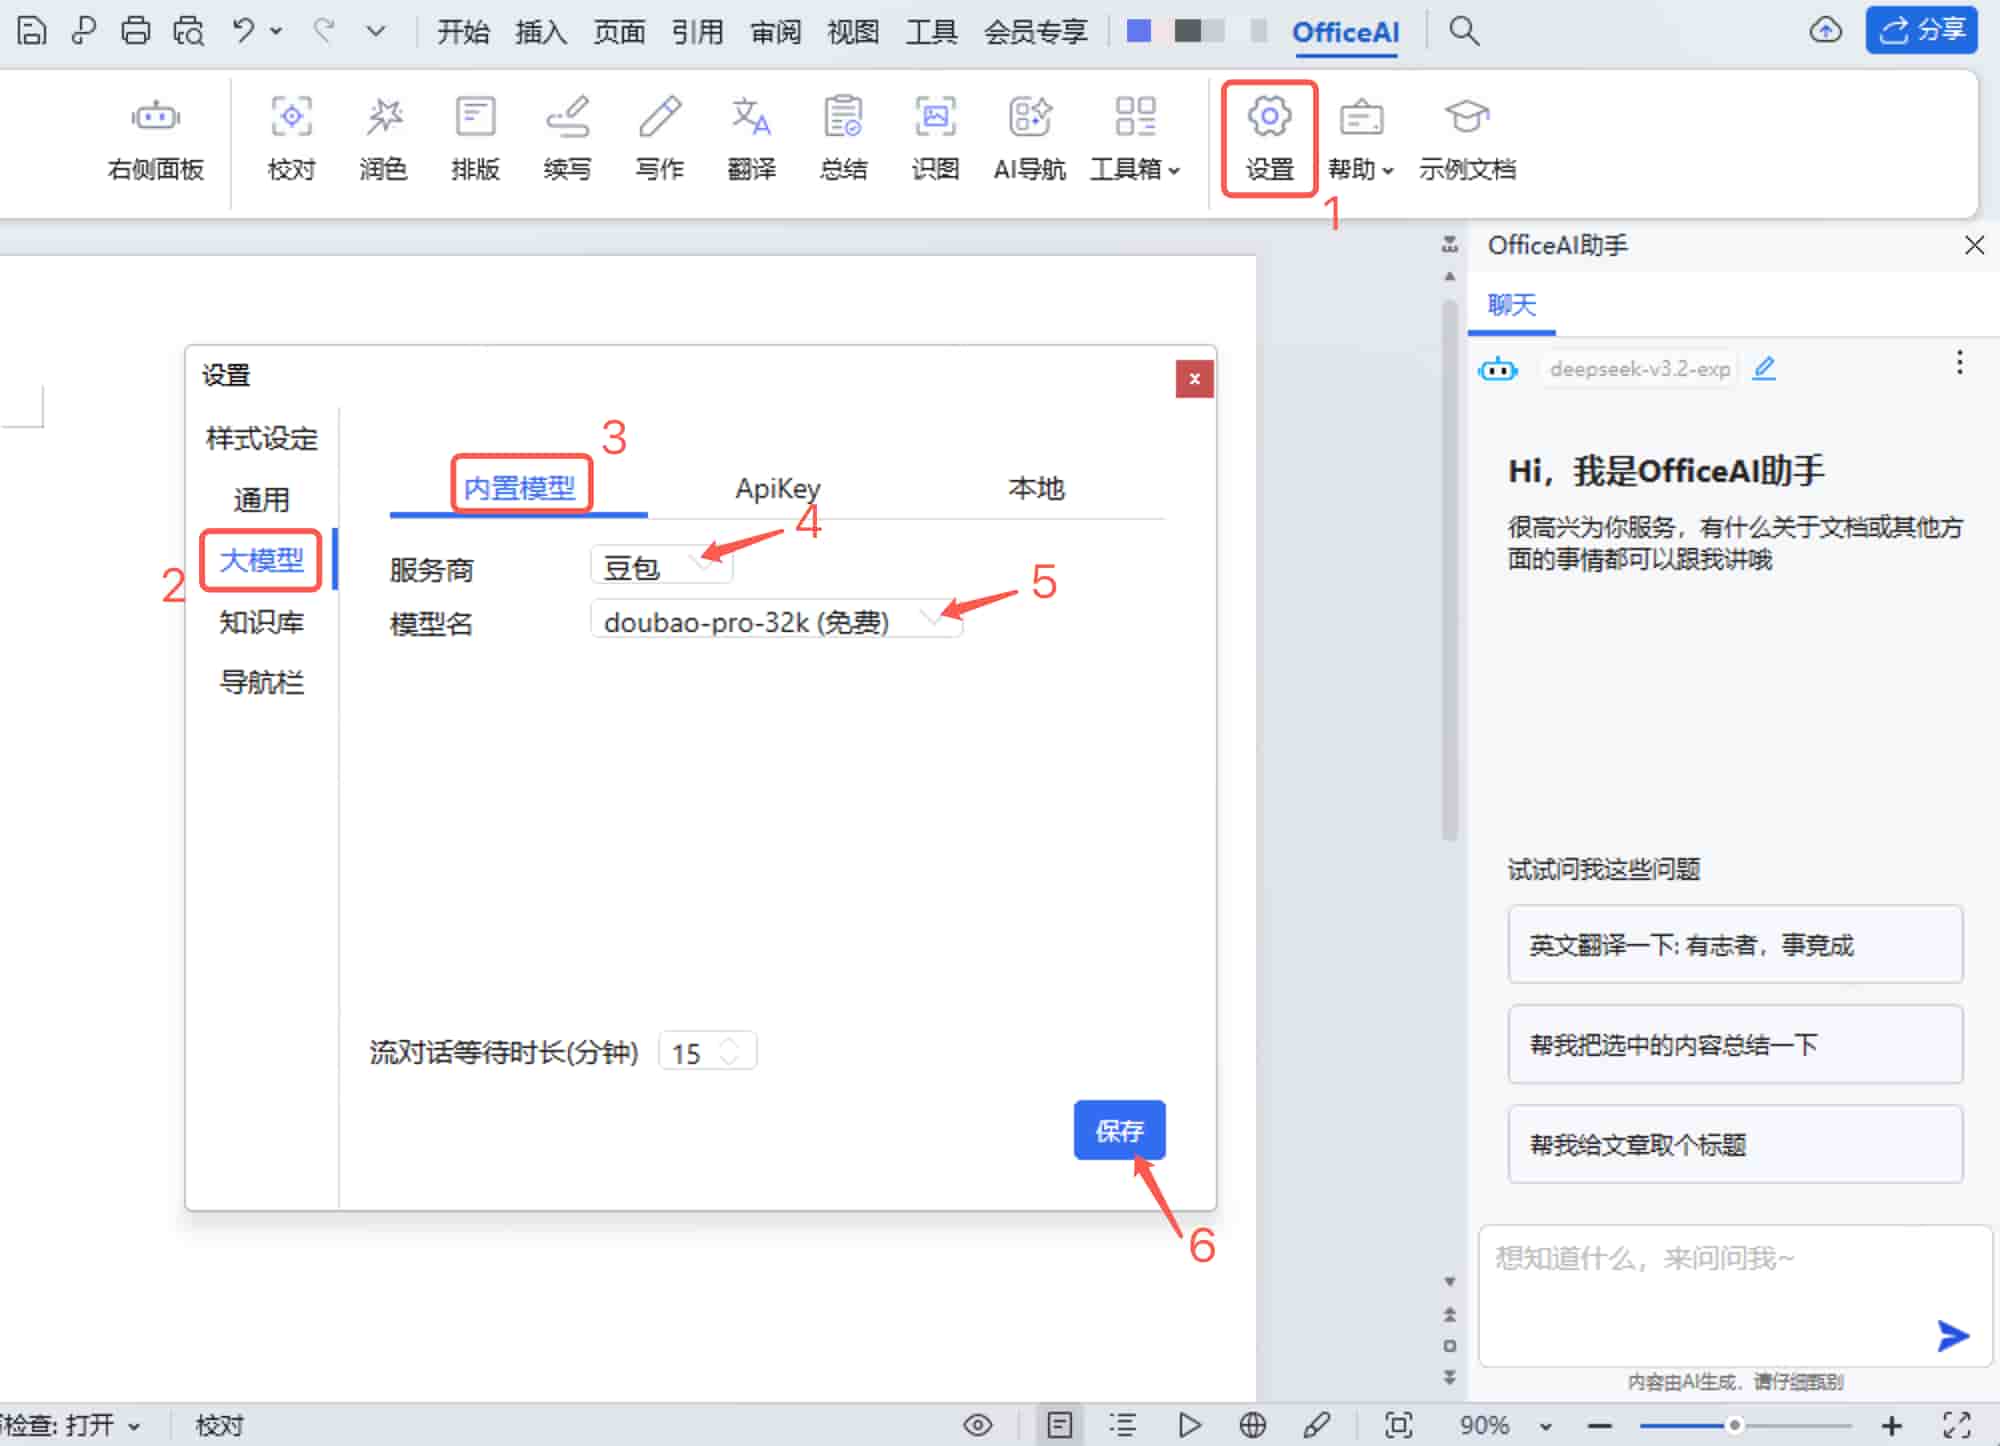Image resolution: width=2000 pixels, height=1446 pixels.
Task: Click the suggested question about translating 有志者，事竟成
Action: coord(1735,944)
